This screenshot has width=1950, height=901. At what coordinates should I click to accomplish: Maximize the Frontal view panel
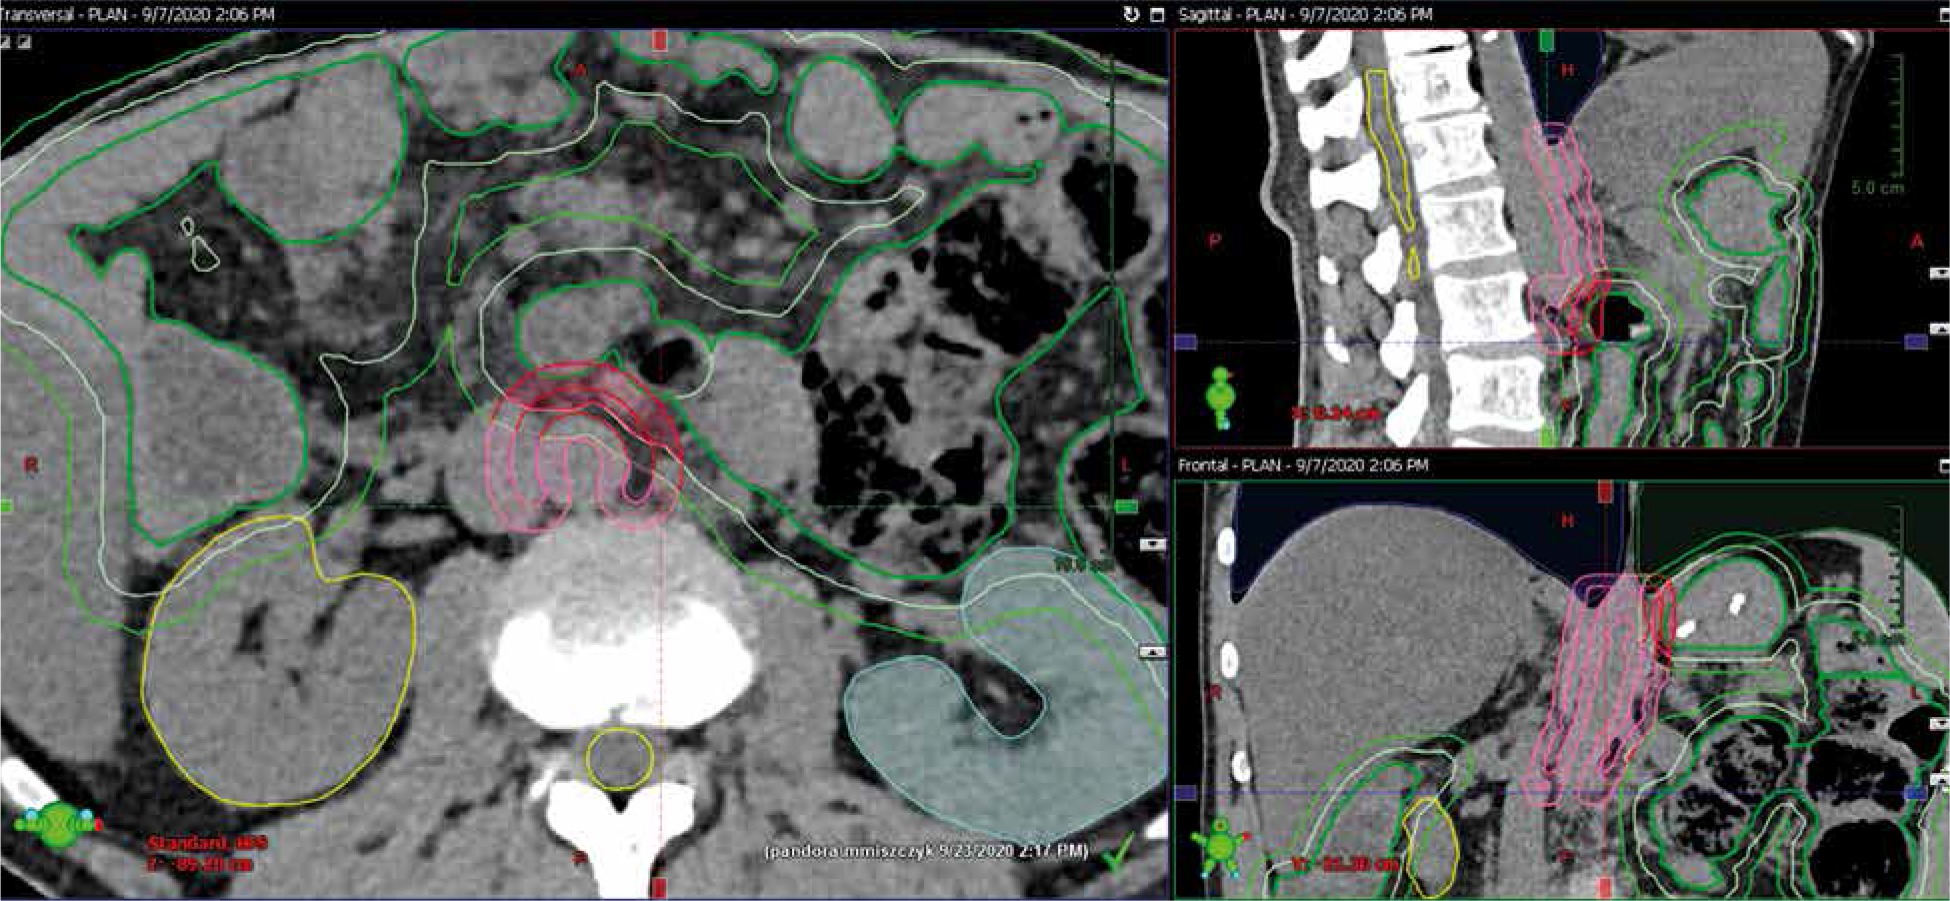[x=1942, y=465]
